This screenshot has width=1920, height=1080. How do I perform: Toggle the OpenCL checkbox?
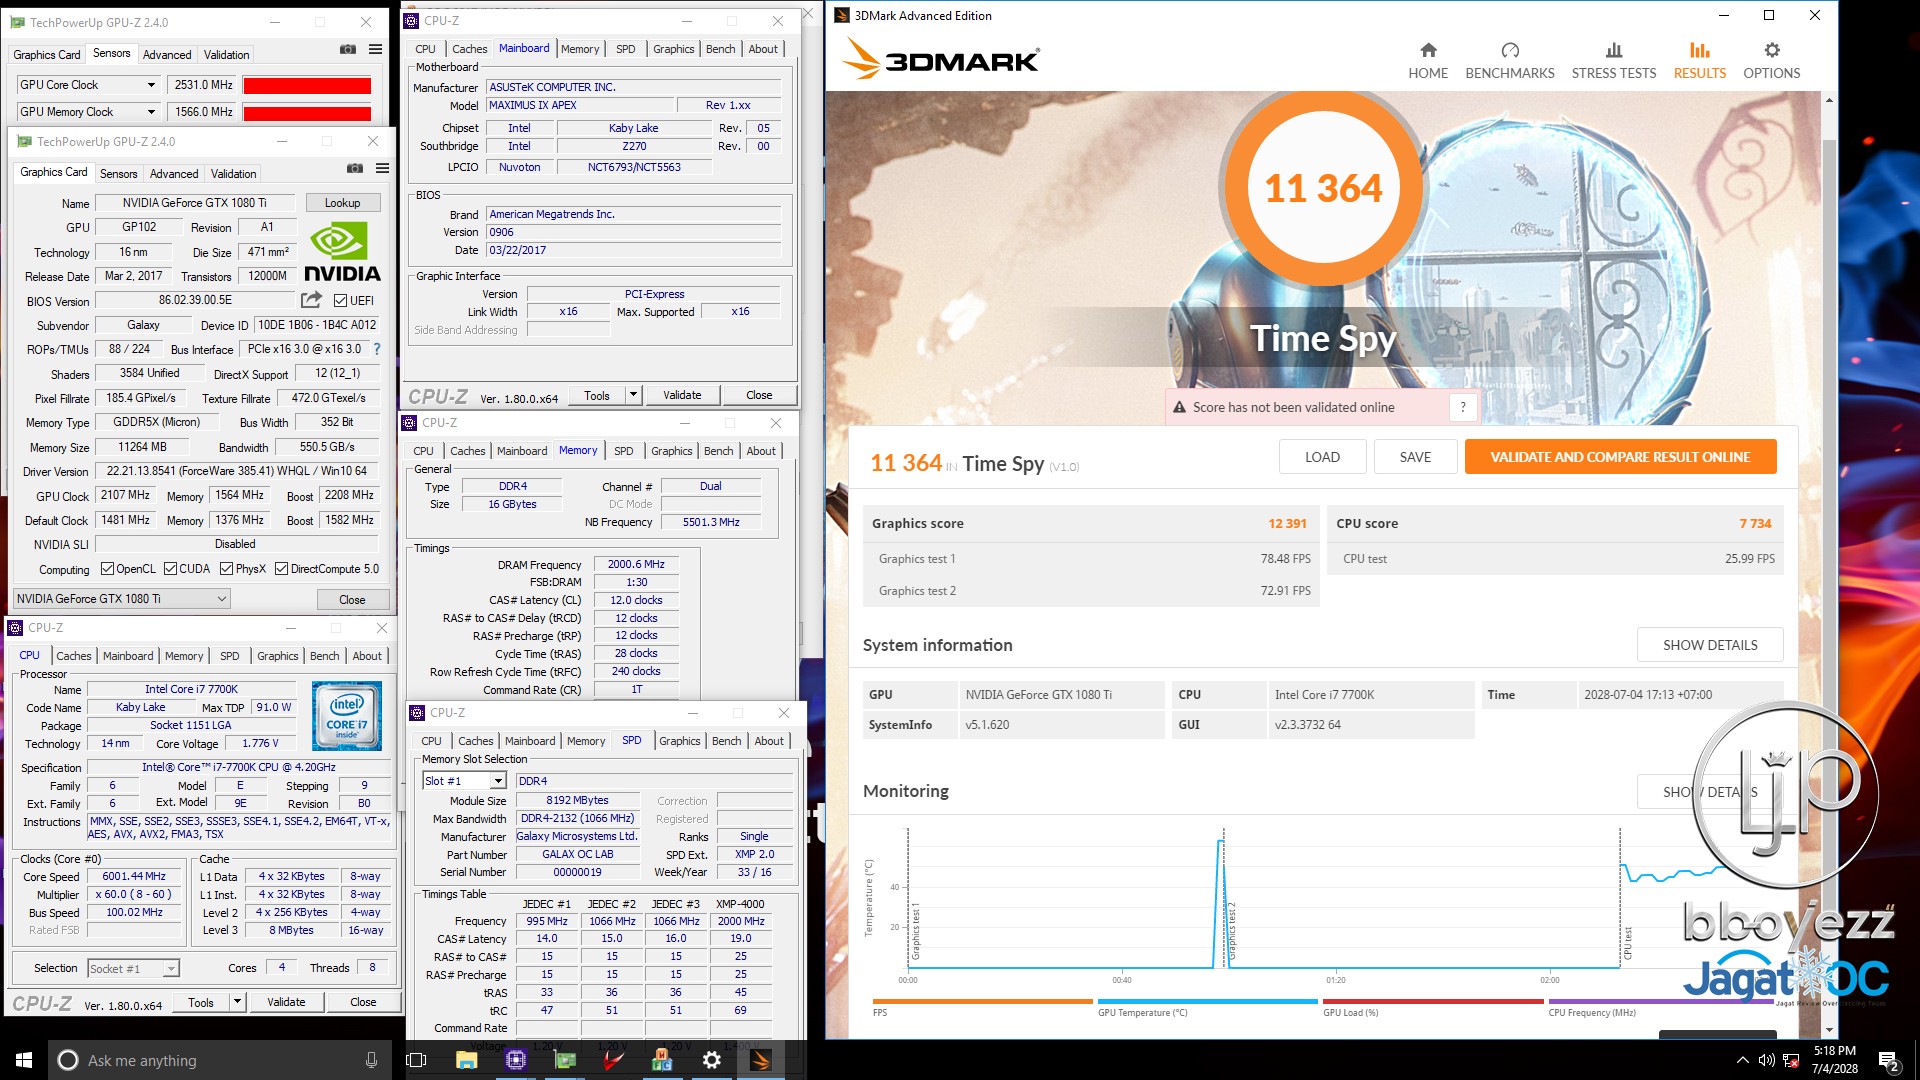(x=107, y=569)
